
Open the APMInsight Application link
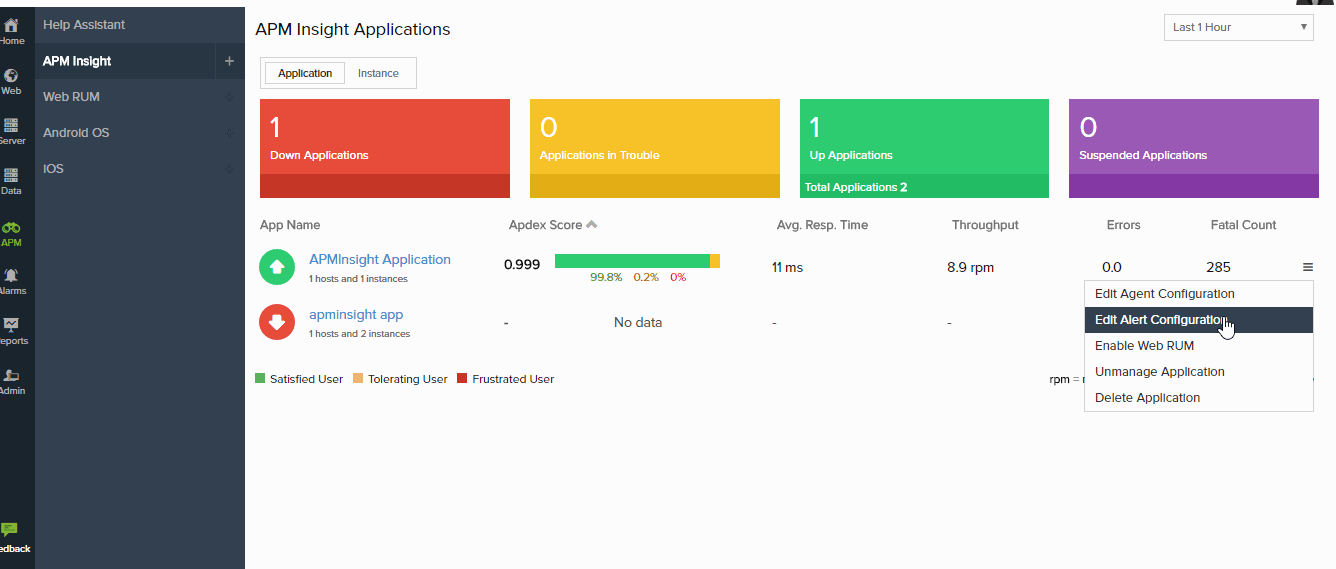point(379,259)
